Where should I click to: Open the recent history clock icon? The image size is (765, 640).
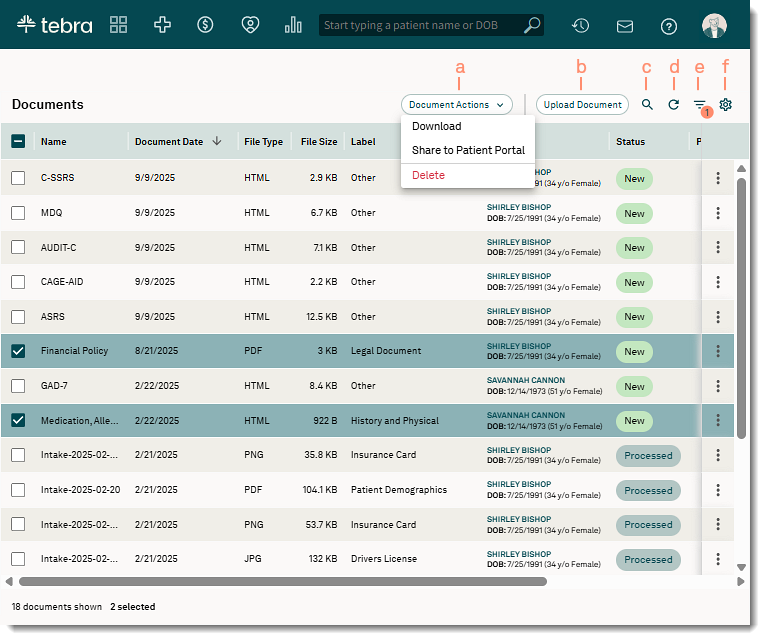[580, 26]
